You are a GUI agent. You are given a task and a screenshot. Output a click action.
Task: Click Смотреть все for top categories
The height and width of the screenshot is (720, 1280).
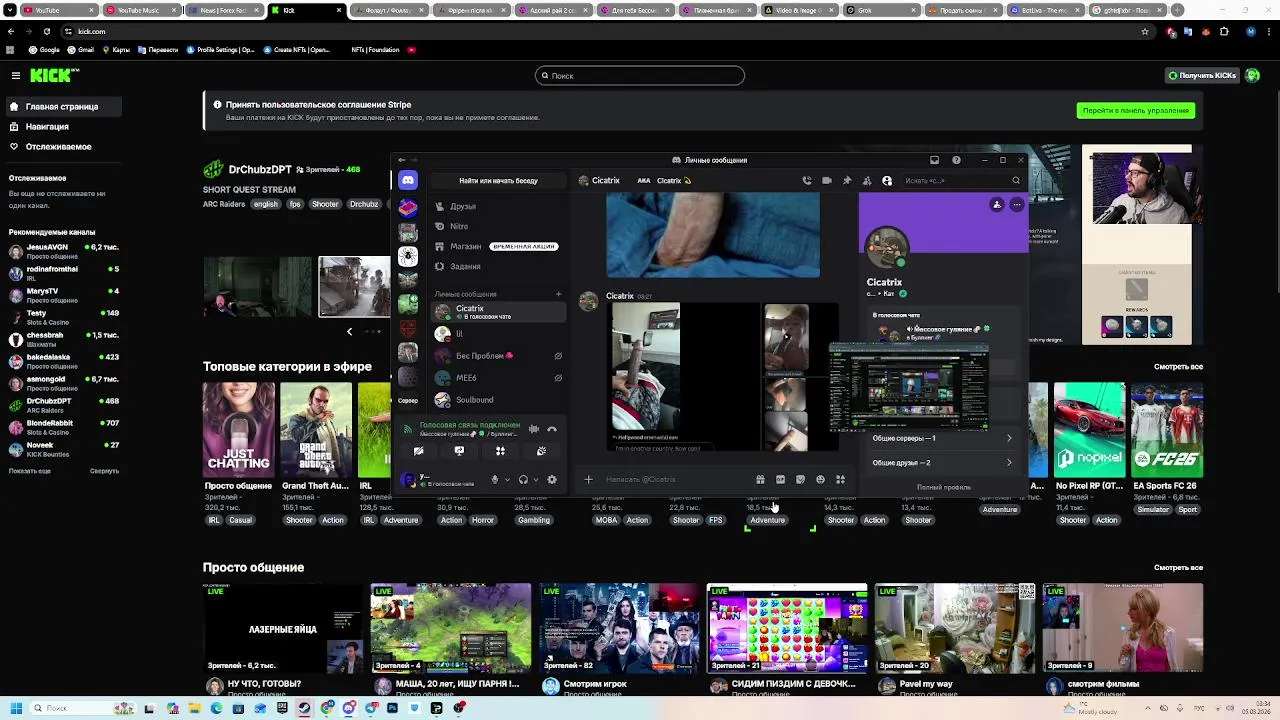[1178, 367]
